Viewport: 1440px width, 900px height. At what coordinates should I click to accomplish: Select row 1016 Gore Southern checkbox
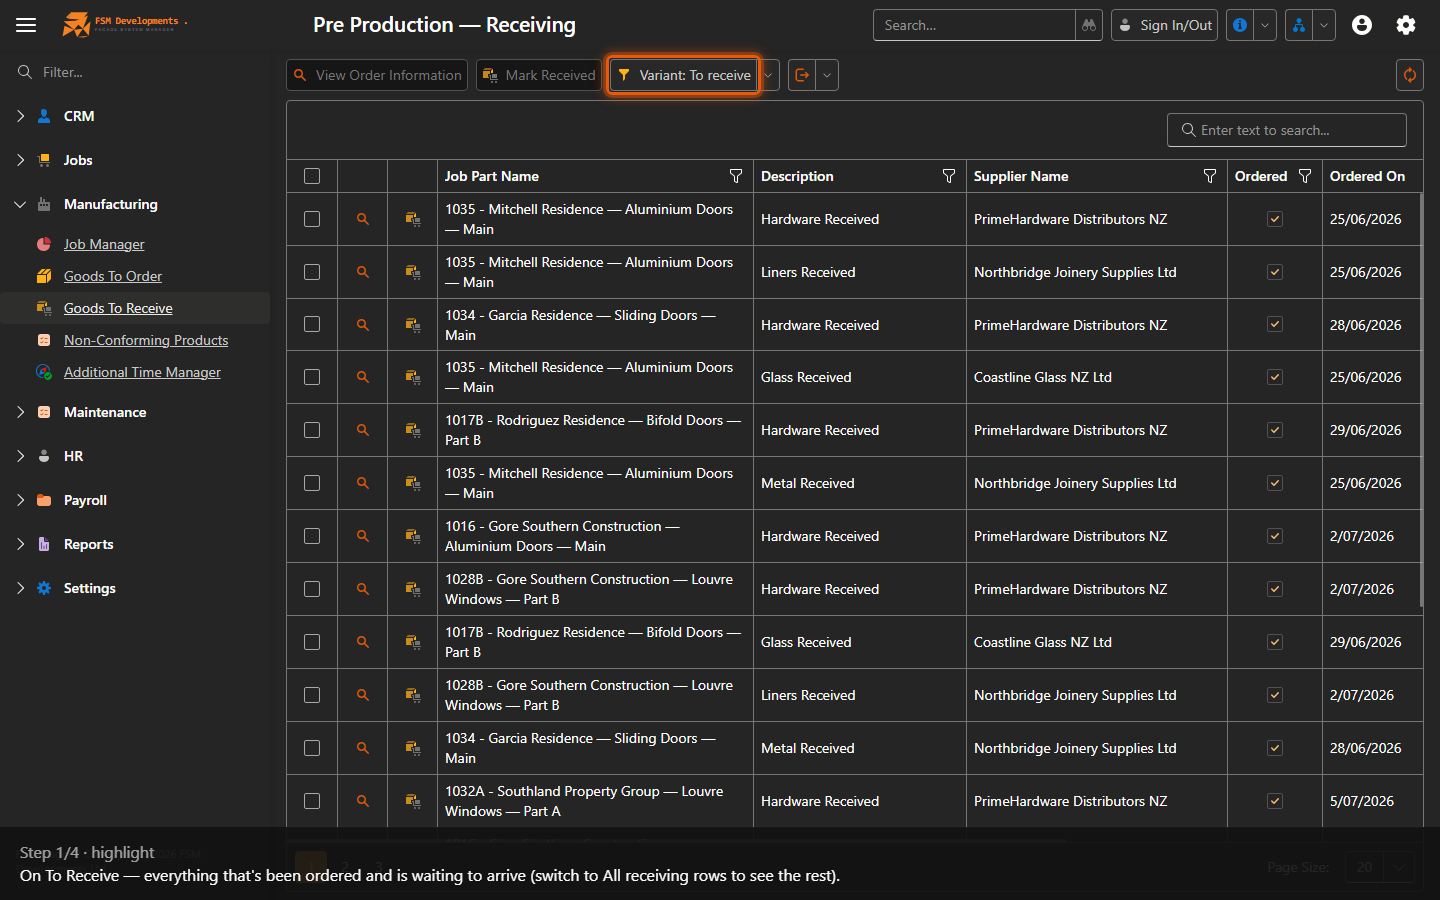point(312,536)
